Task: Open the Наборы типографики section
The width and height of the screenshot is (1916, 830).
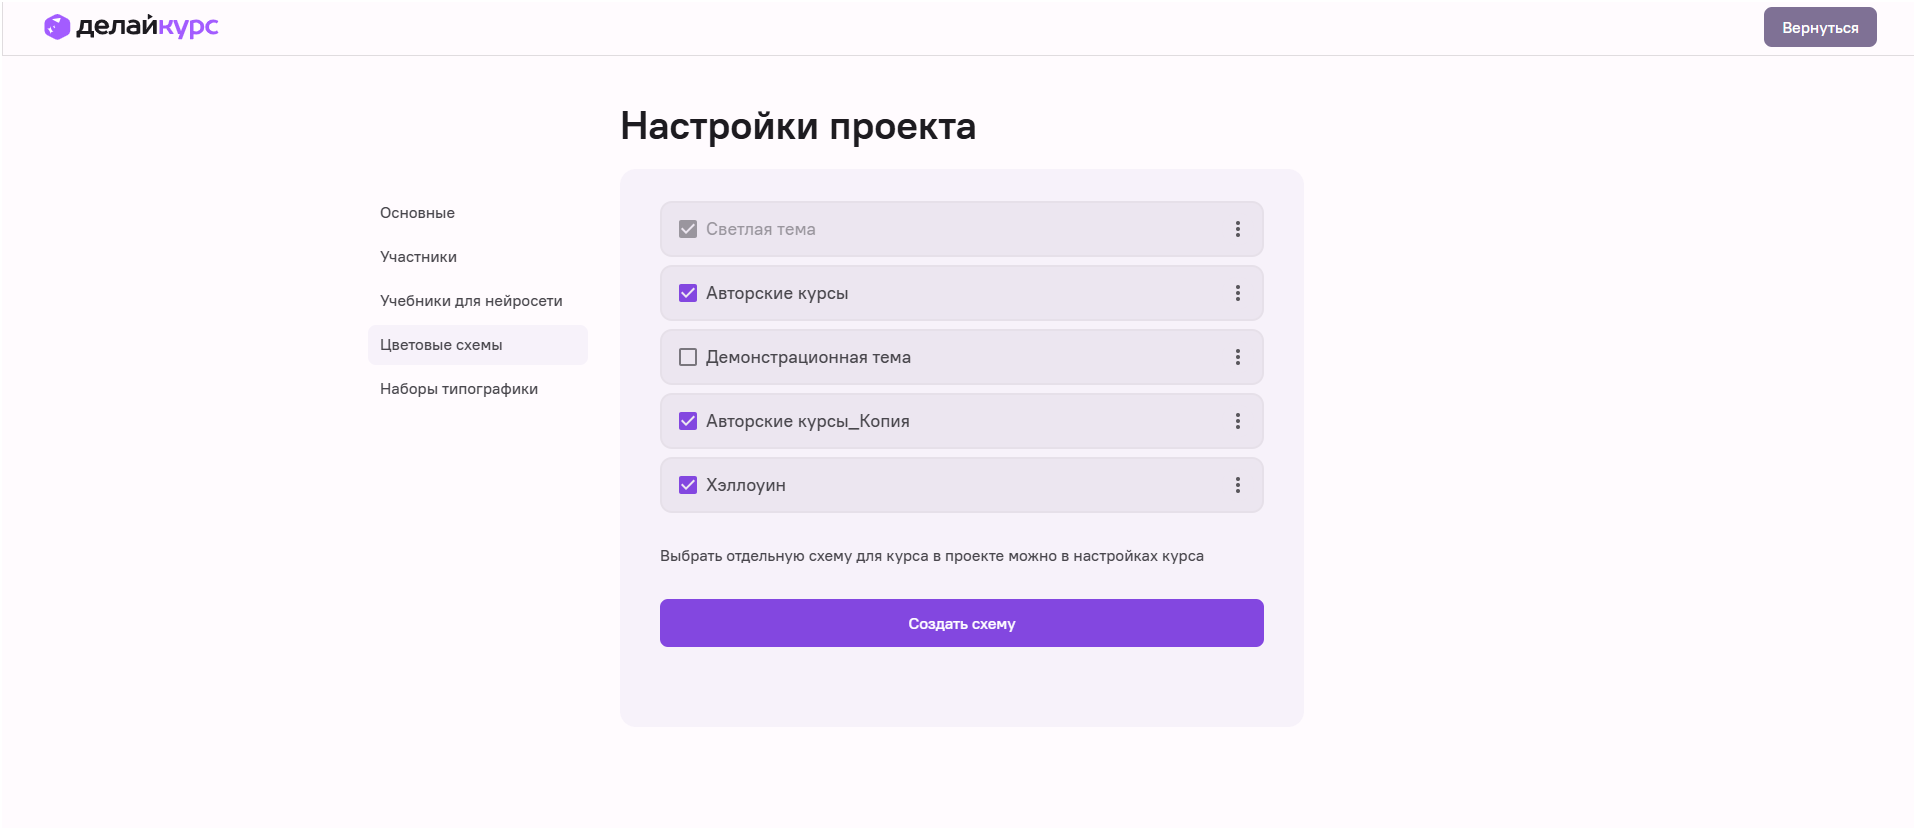Action: [x=458, y=389]
